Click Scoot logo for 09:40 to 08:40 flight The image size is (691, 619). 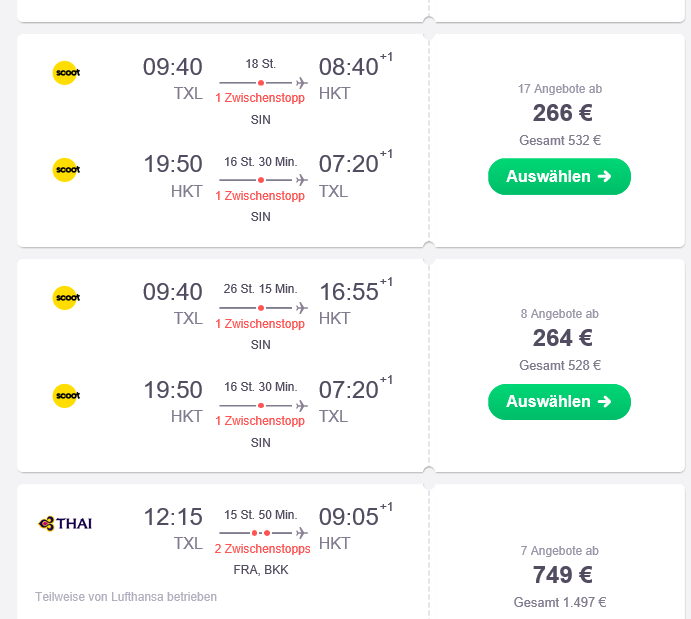click(x=67, y=73)
